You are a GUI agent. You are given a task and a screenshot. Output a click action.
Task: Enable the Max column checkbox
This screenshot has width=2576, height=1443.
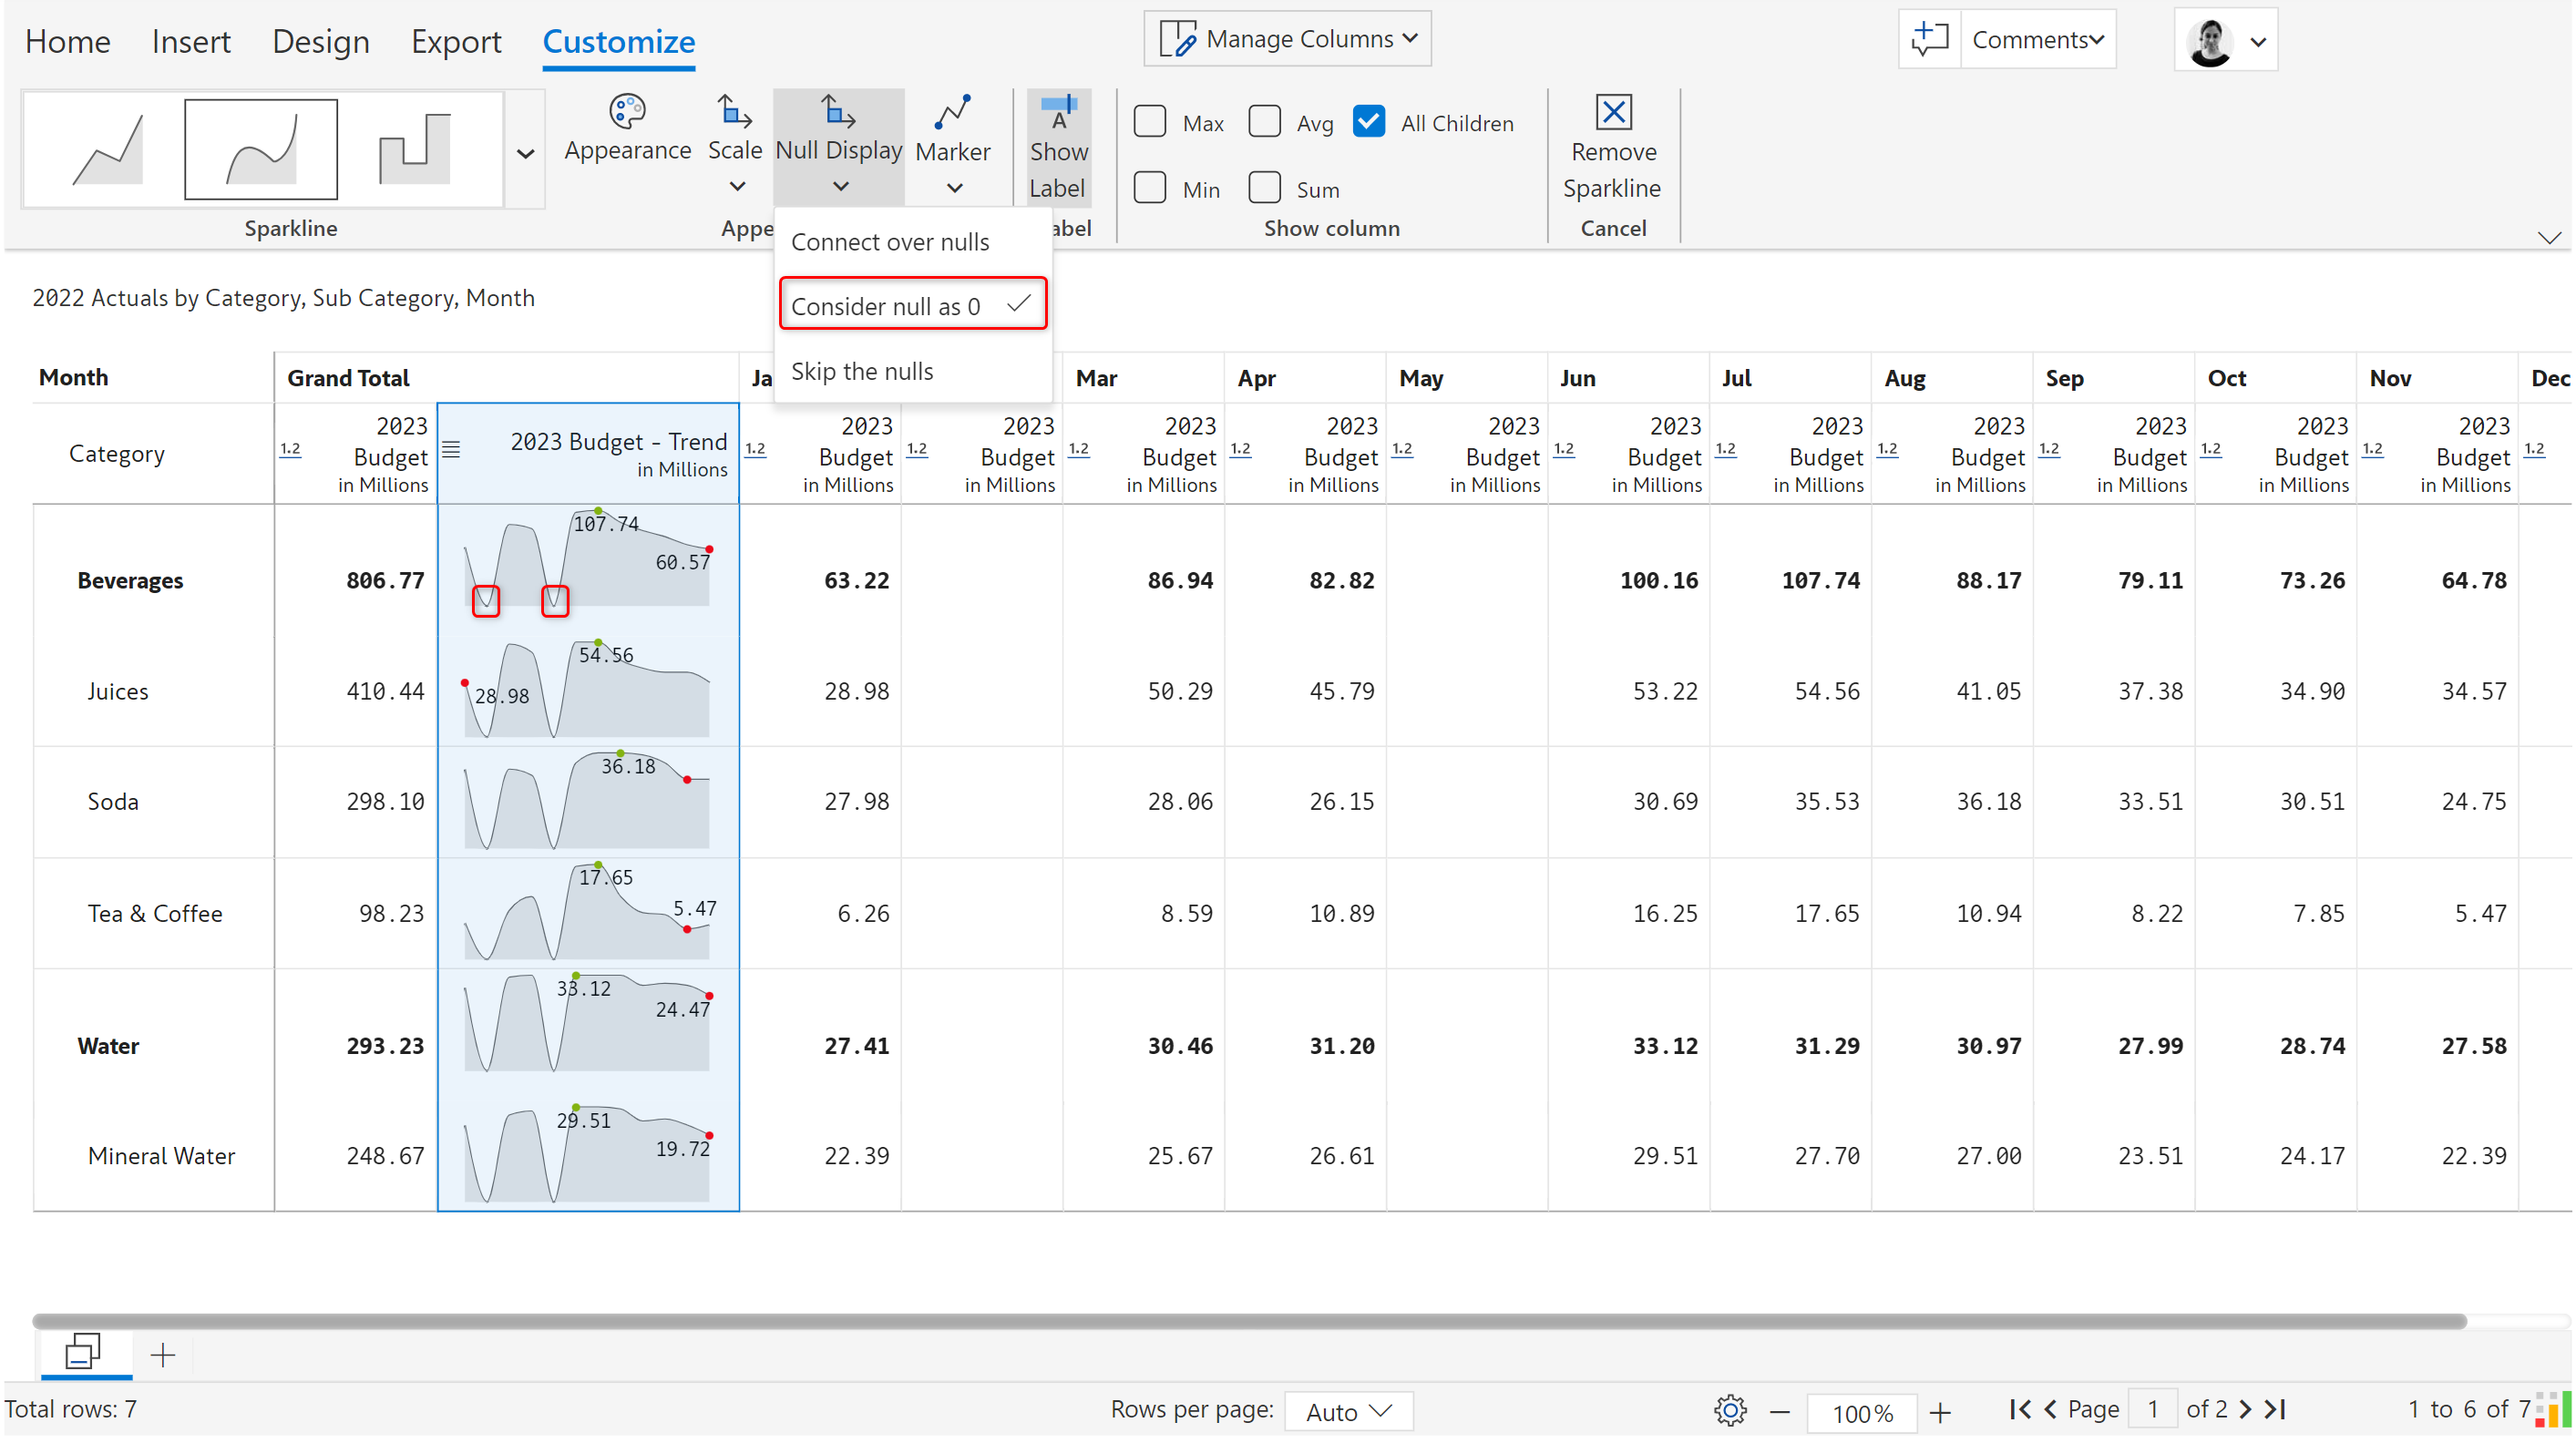(x=1150, y=122)
